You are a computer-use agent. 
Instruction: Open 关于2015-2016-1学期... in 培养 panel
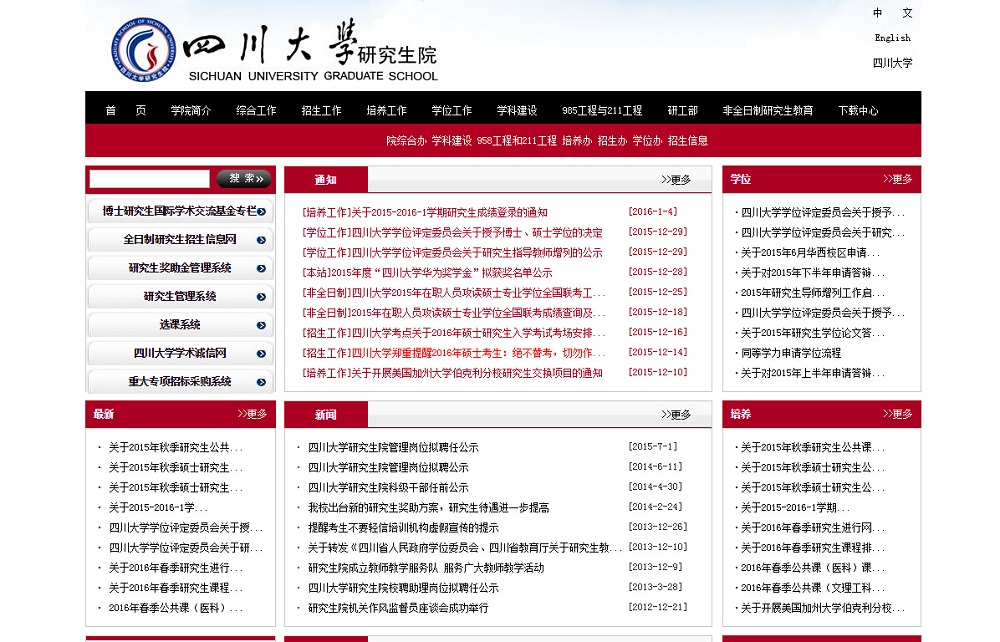pyautogui.click(x=795, y=508)
